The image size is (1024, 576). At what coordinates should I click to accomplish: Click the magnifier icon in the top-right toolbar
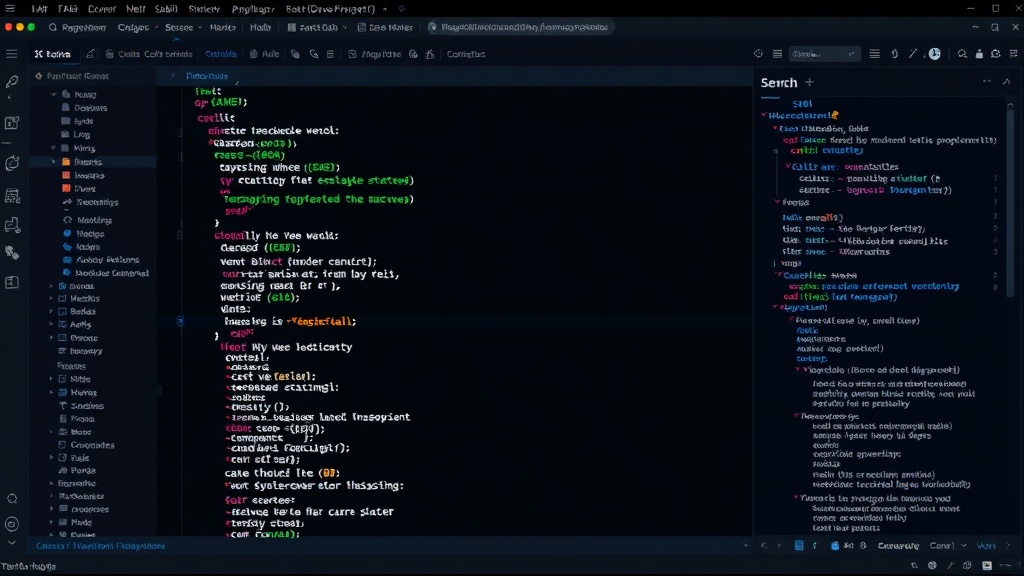(x=962, y=54)
